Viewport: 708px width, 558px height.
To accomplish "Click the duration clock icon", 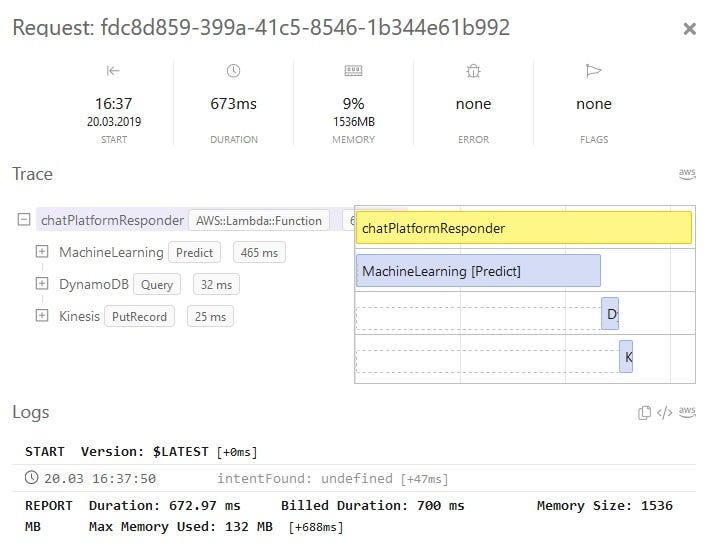I will [x=233, y=71].
